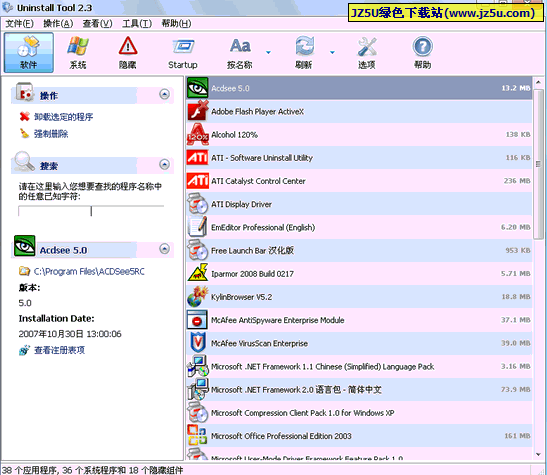Open install path C:\Program Files\ACDSee5RC
547x475 pixels.
pos(89,271)
